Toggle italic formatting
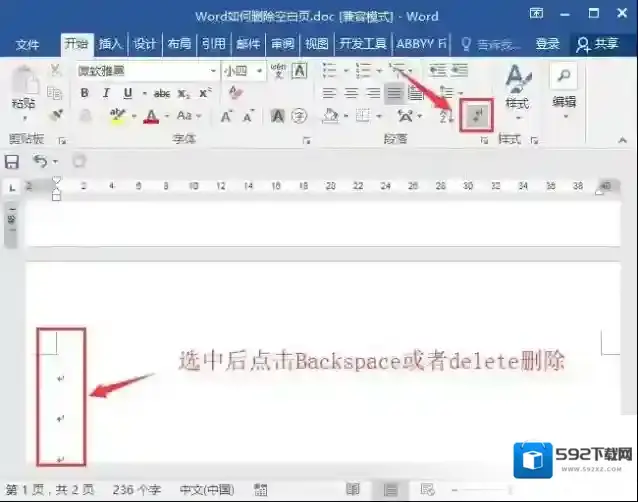 (x=106, y=93)
